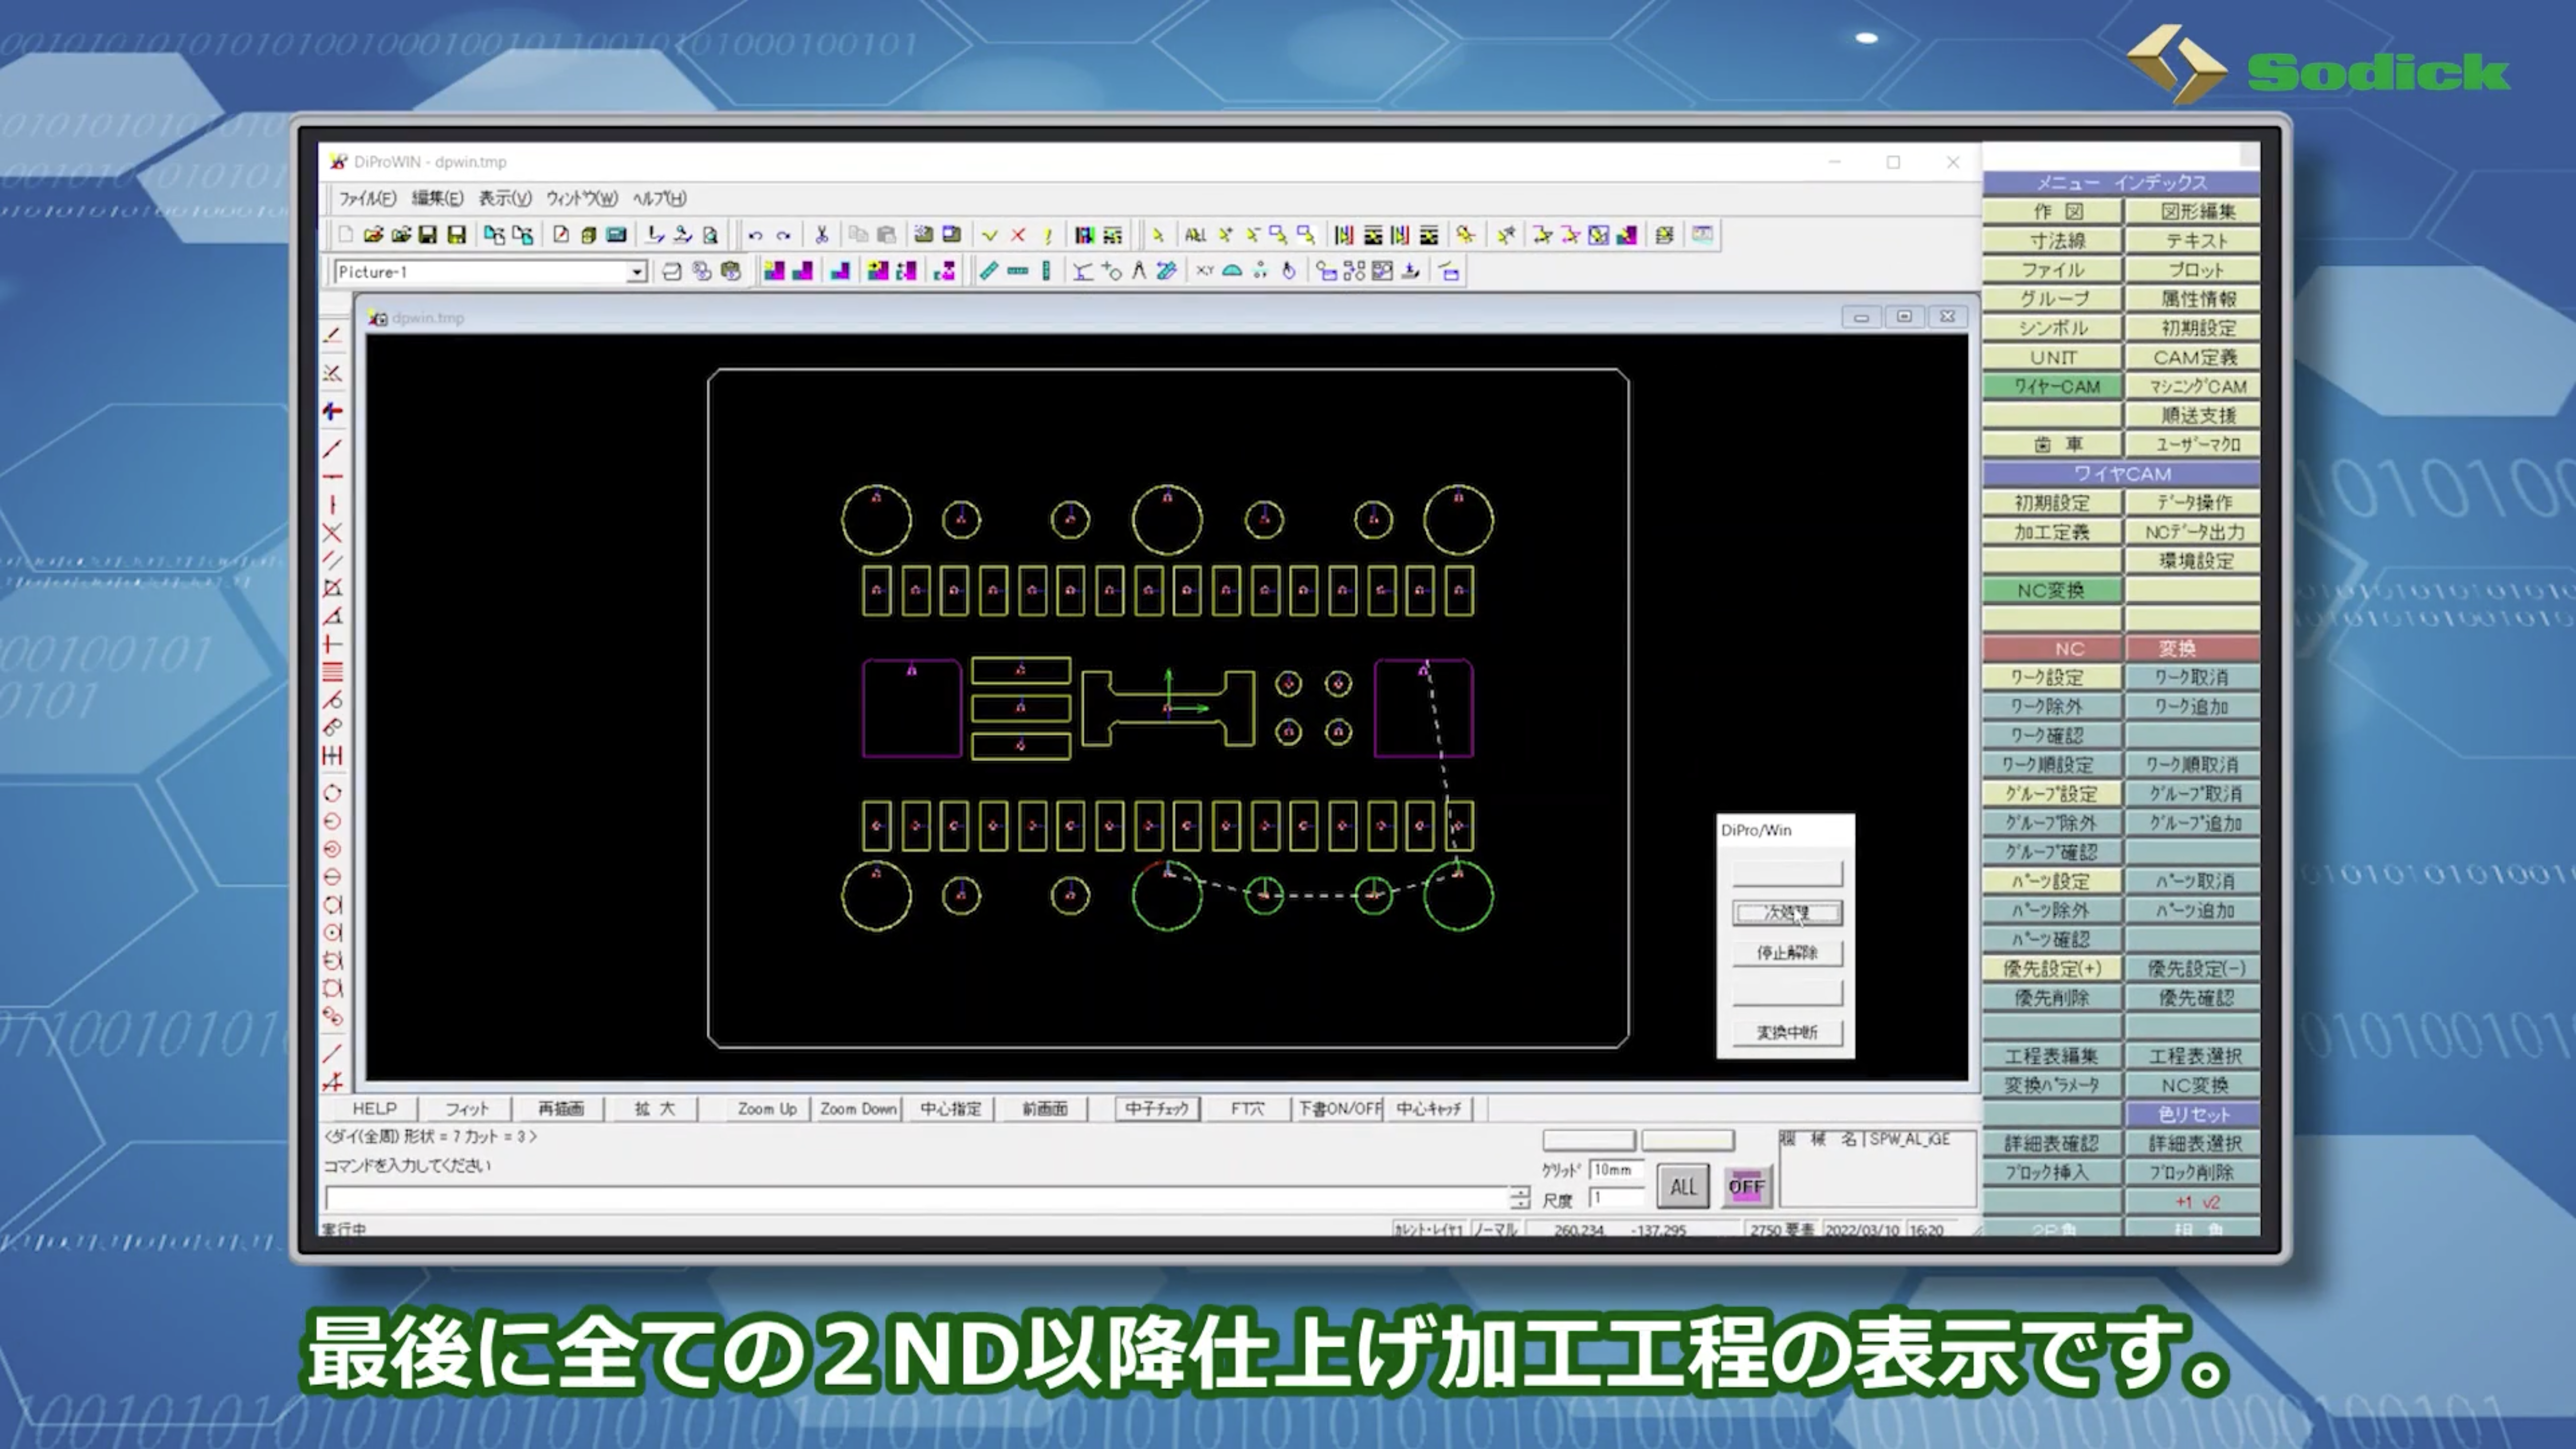This screenshot has height=1449, width=2576.
Task: Click the X,Y coordinate toolbar icon
Action: click(x=1205, y=271)
